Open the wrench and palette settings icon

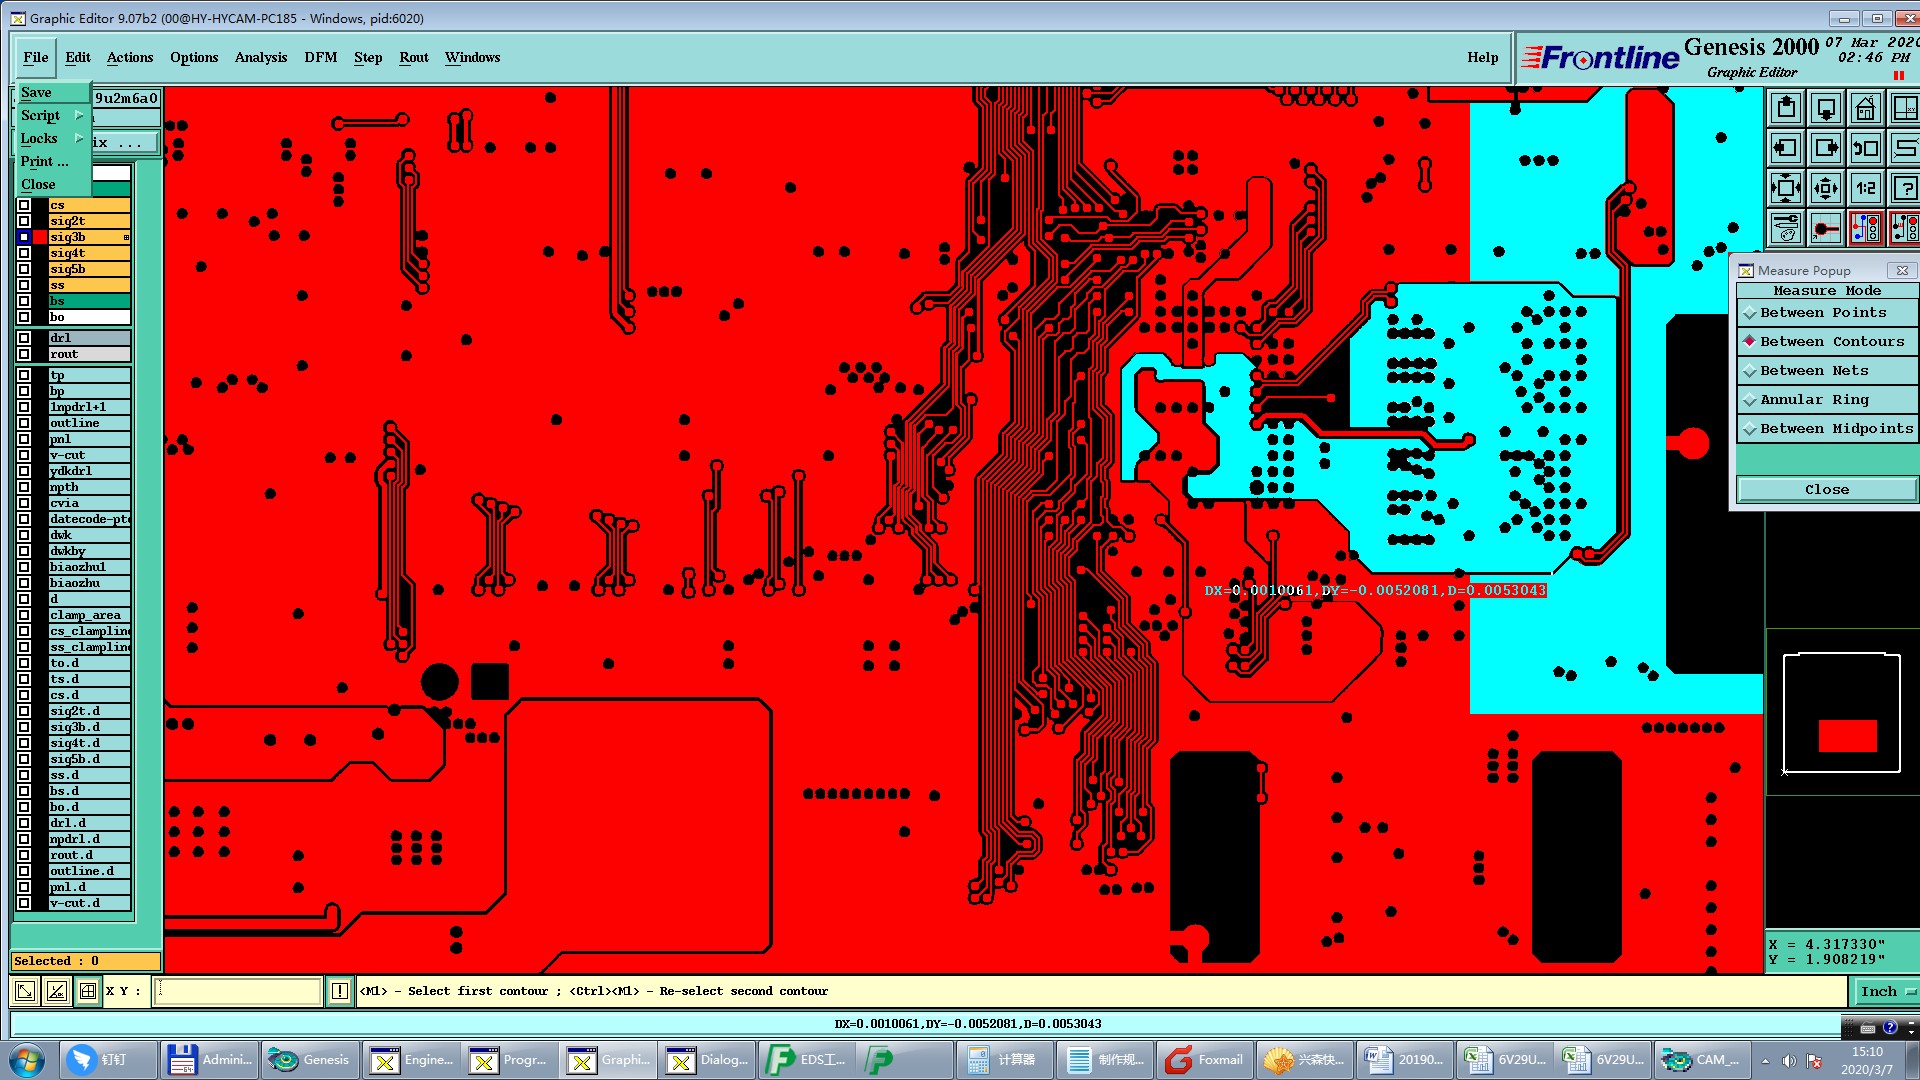(1785, 228)
